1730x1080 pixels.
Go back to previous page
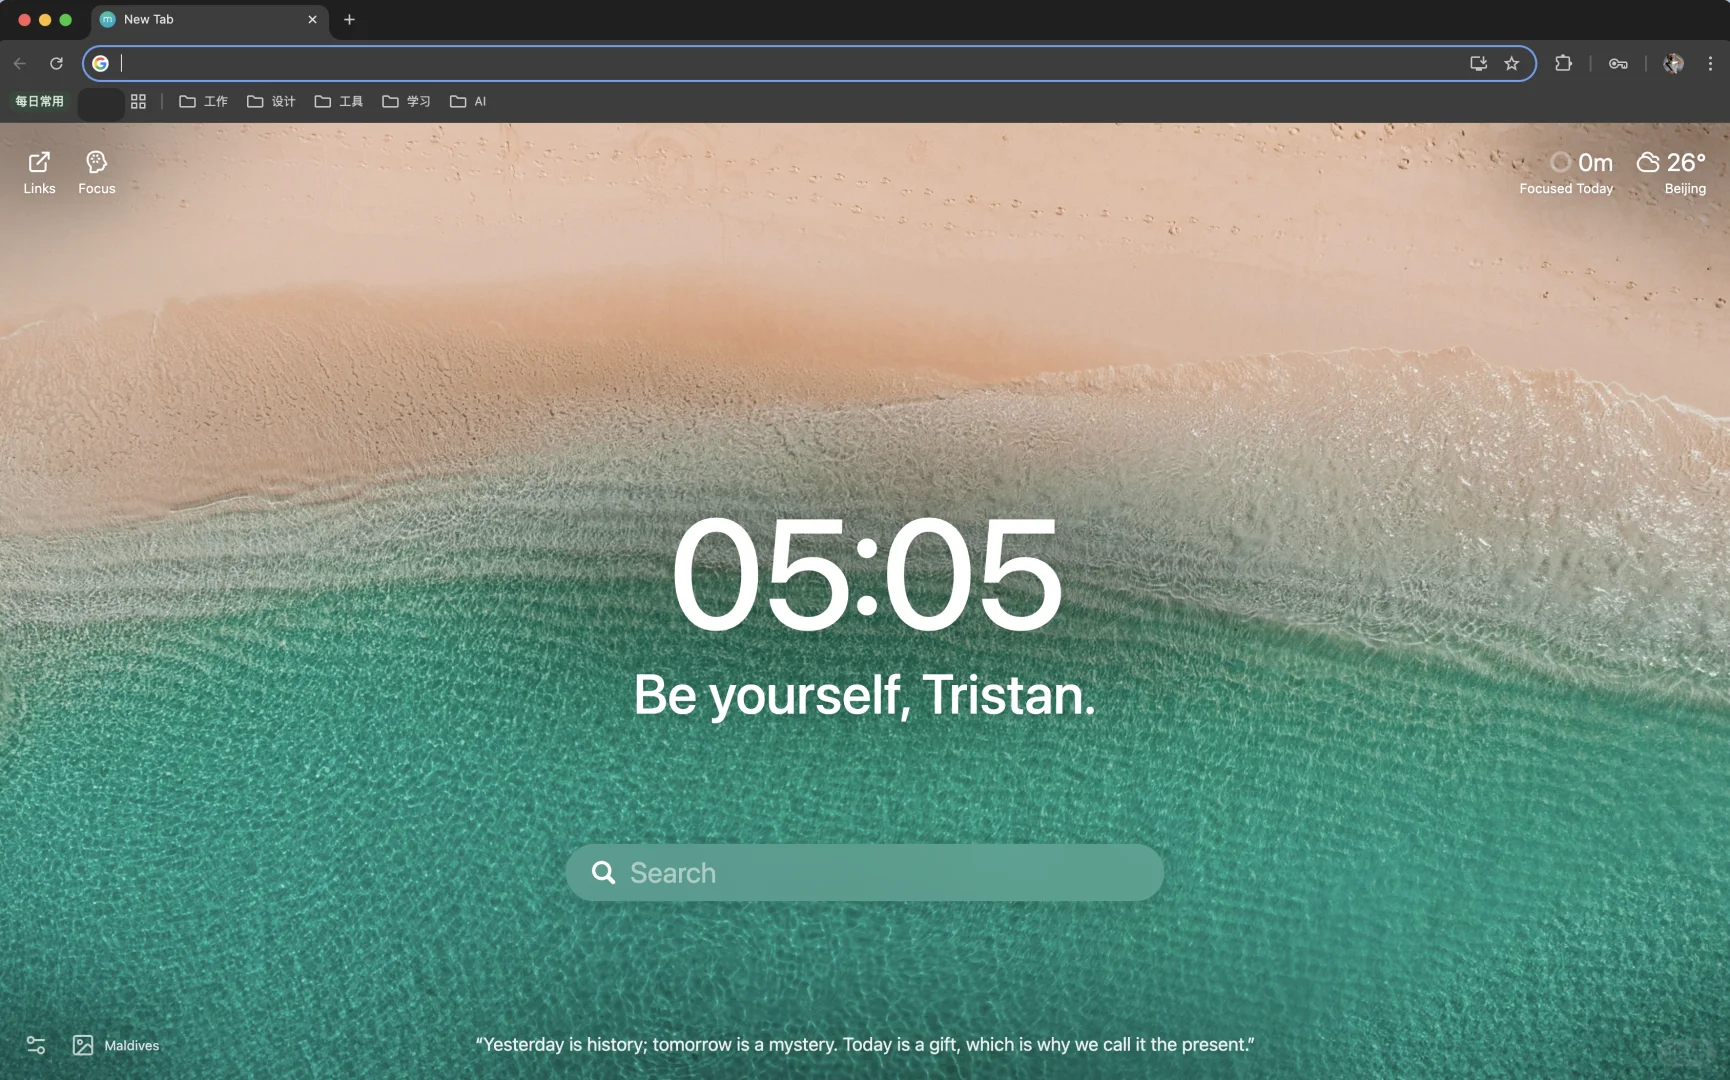20,63
